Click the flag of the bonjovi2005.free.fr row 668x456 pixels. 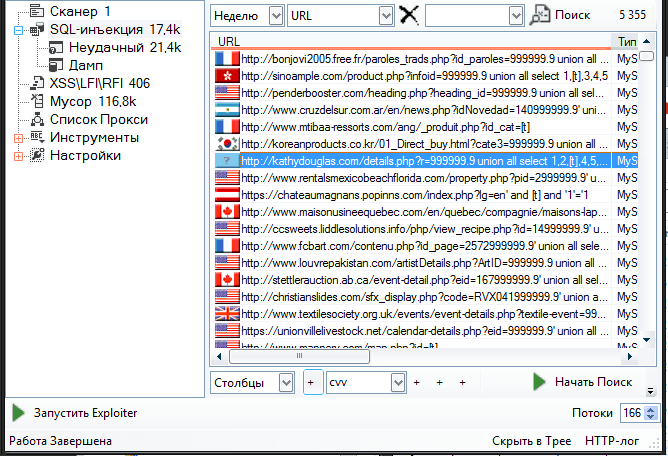(227, 59)
